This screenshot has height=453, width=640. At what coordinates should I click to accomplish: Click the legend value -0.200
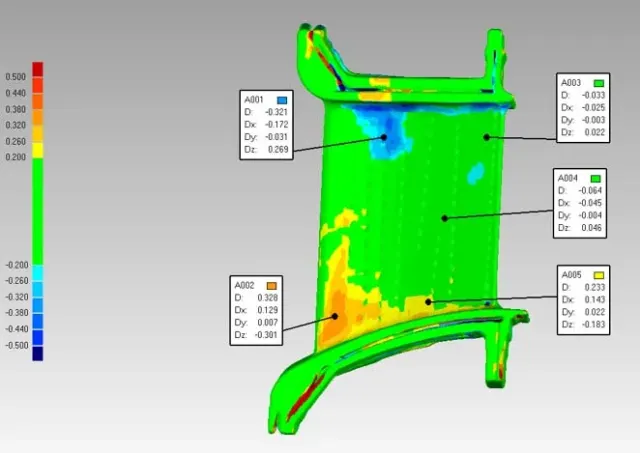(17, 265)
